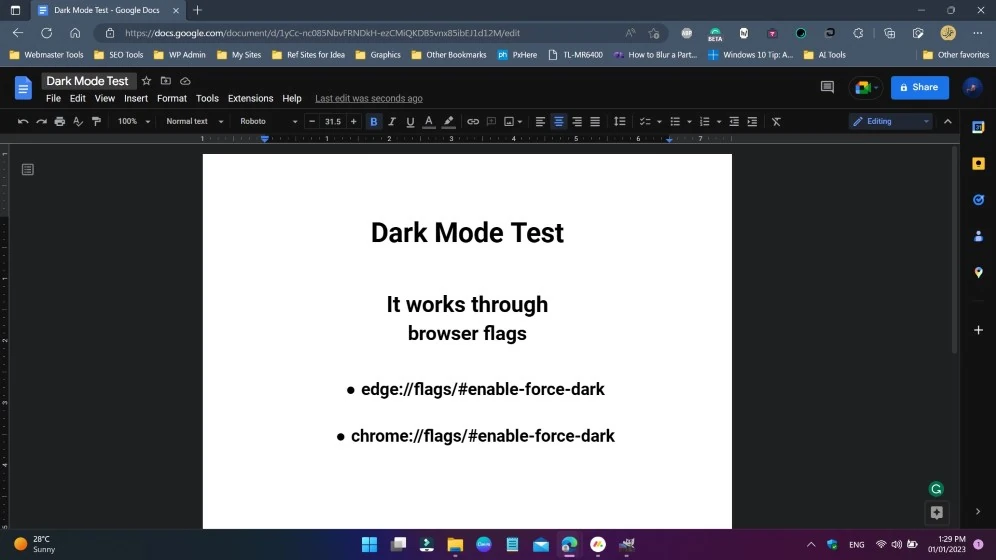Open the 'Last edit was seconds ago' link
Viewport: 996px width, 560px height.
pyautogui.click(x=368, y=99)
